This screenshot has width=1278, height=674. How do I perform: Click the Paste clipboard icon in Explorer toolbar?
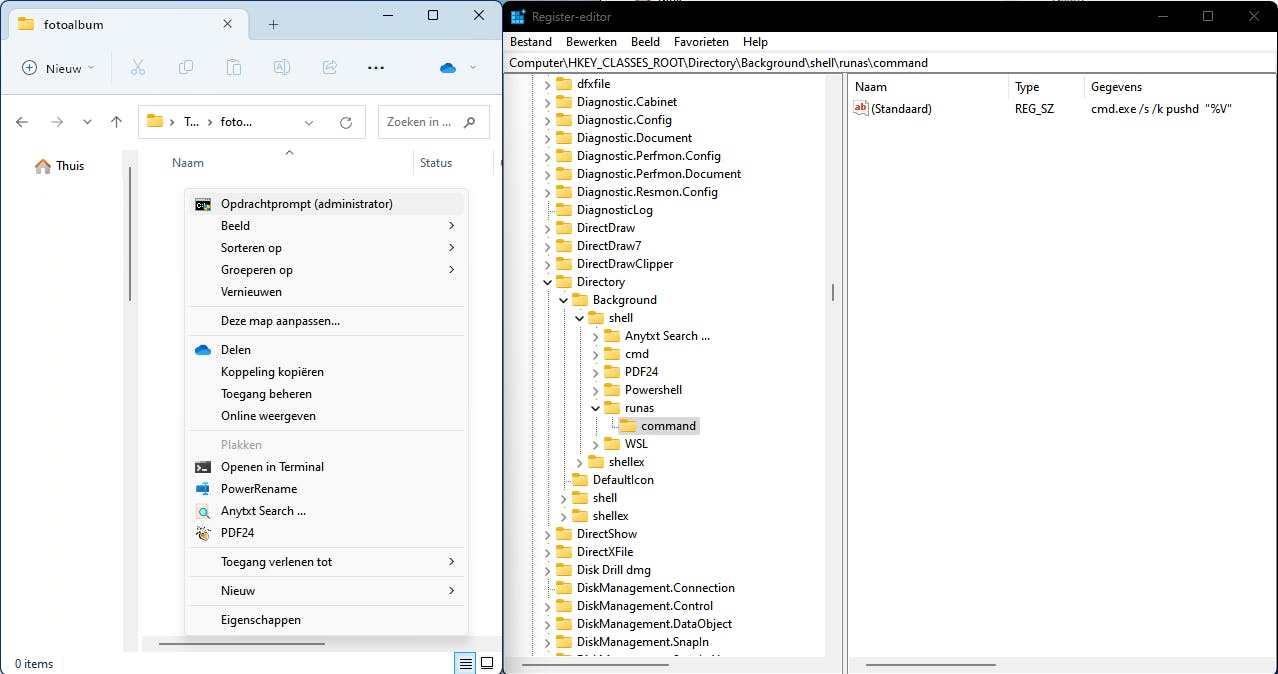(x=234, y=68)
